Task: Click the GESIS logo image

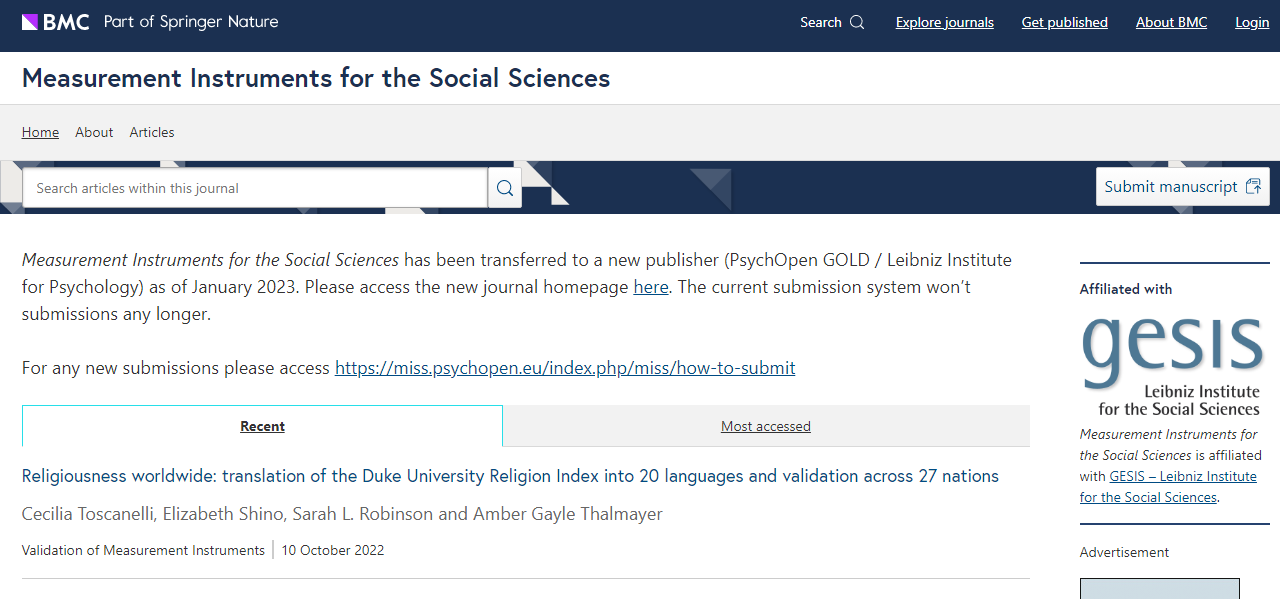Action: (1170, 366)
